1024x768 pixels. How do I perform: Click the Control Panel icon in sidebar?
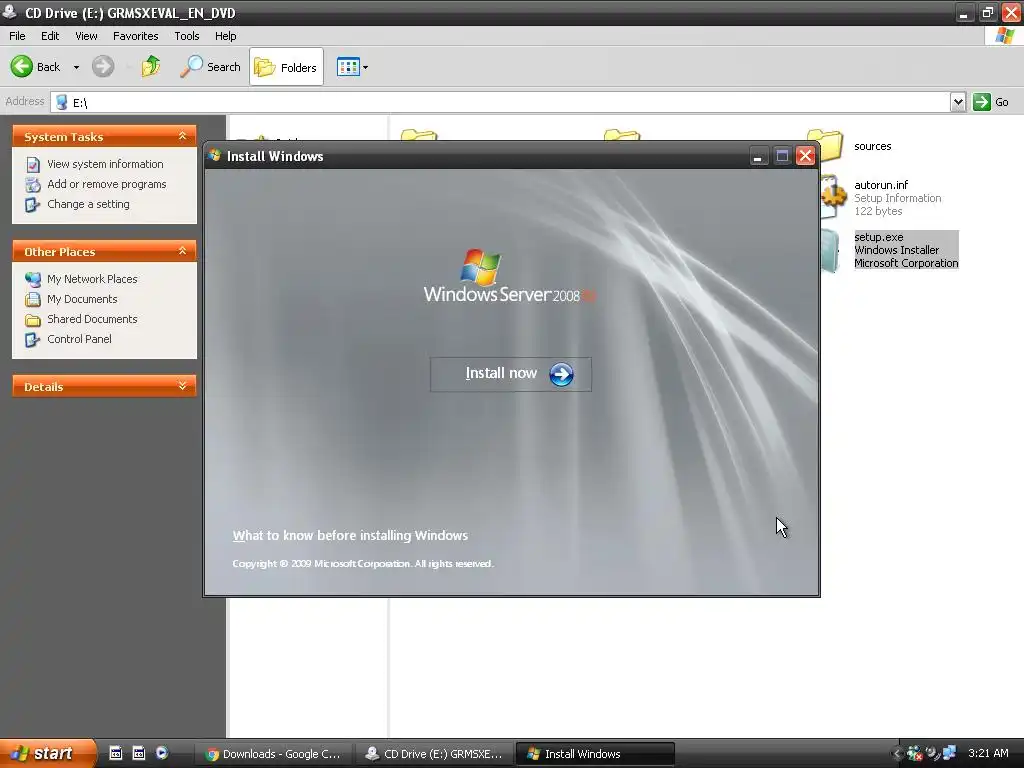point(33,340)
